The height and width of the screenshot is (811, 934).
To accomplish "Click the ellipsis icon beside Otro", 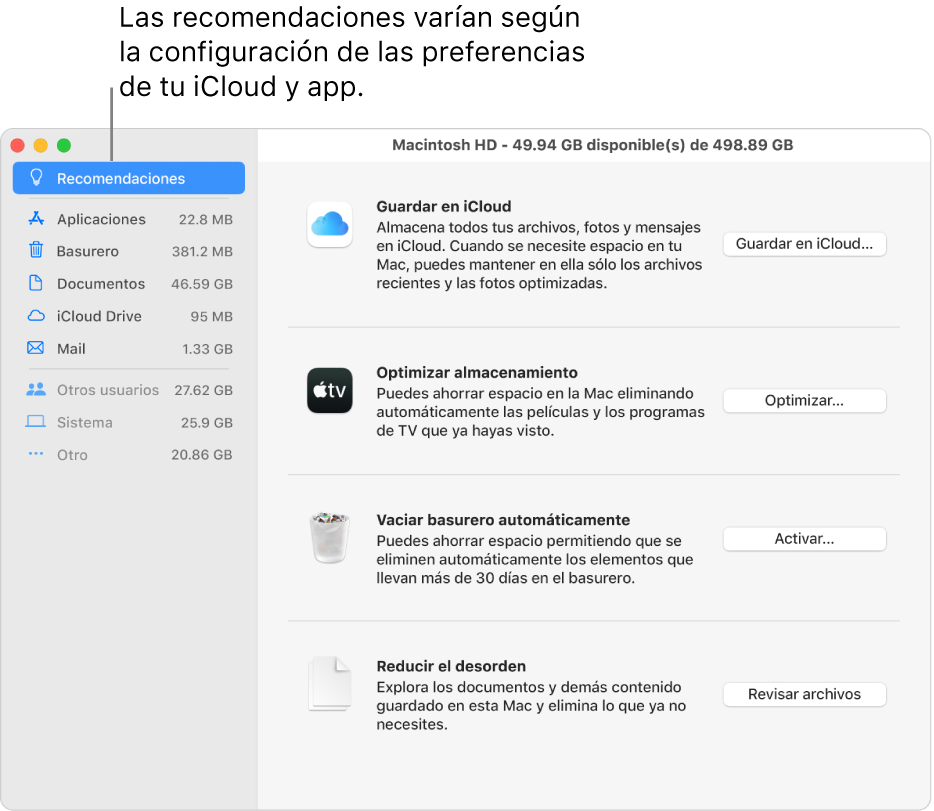I will 36,454.
